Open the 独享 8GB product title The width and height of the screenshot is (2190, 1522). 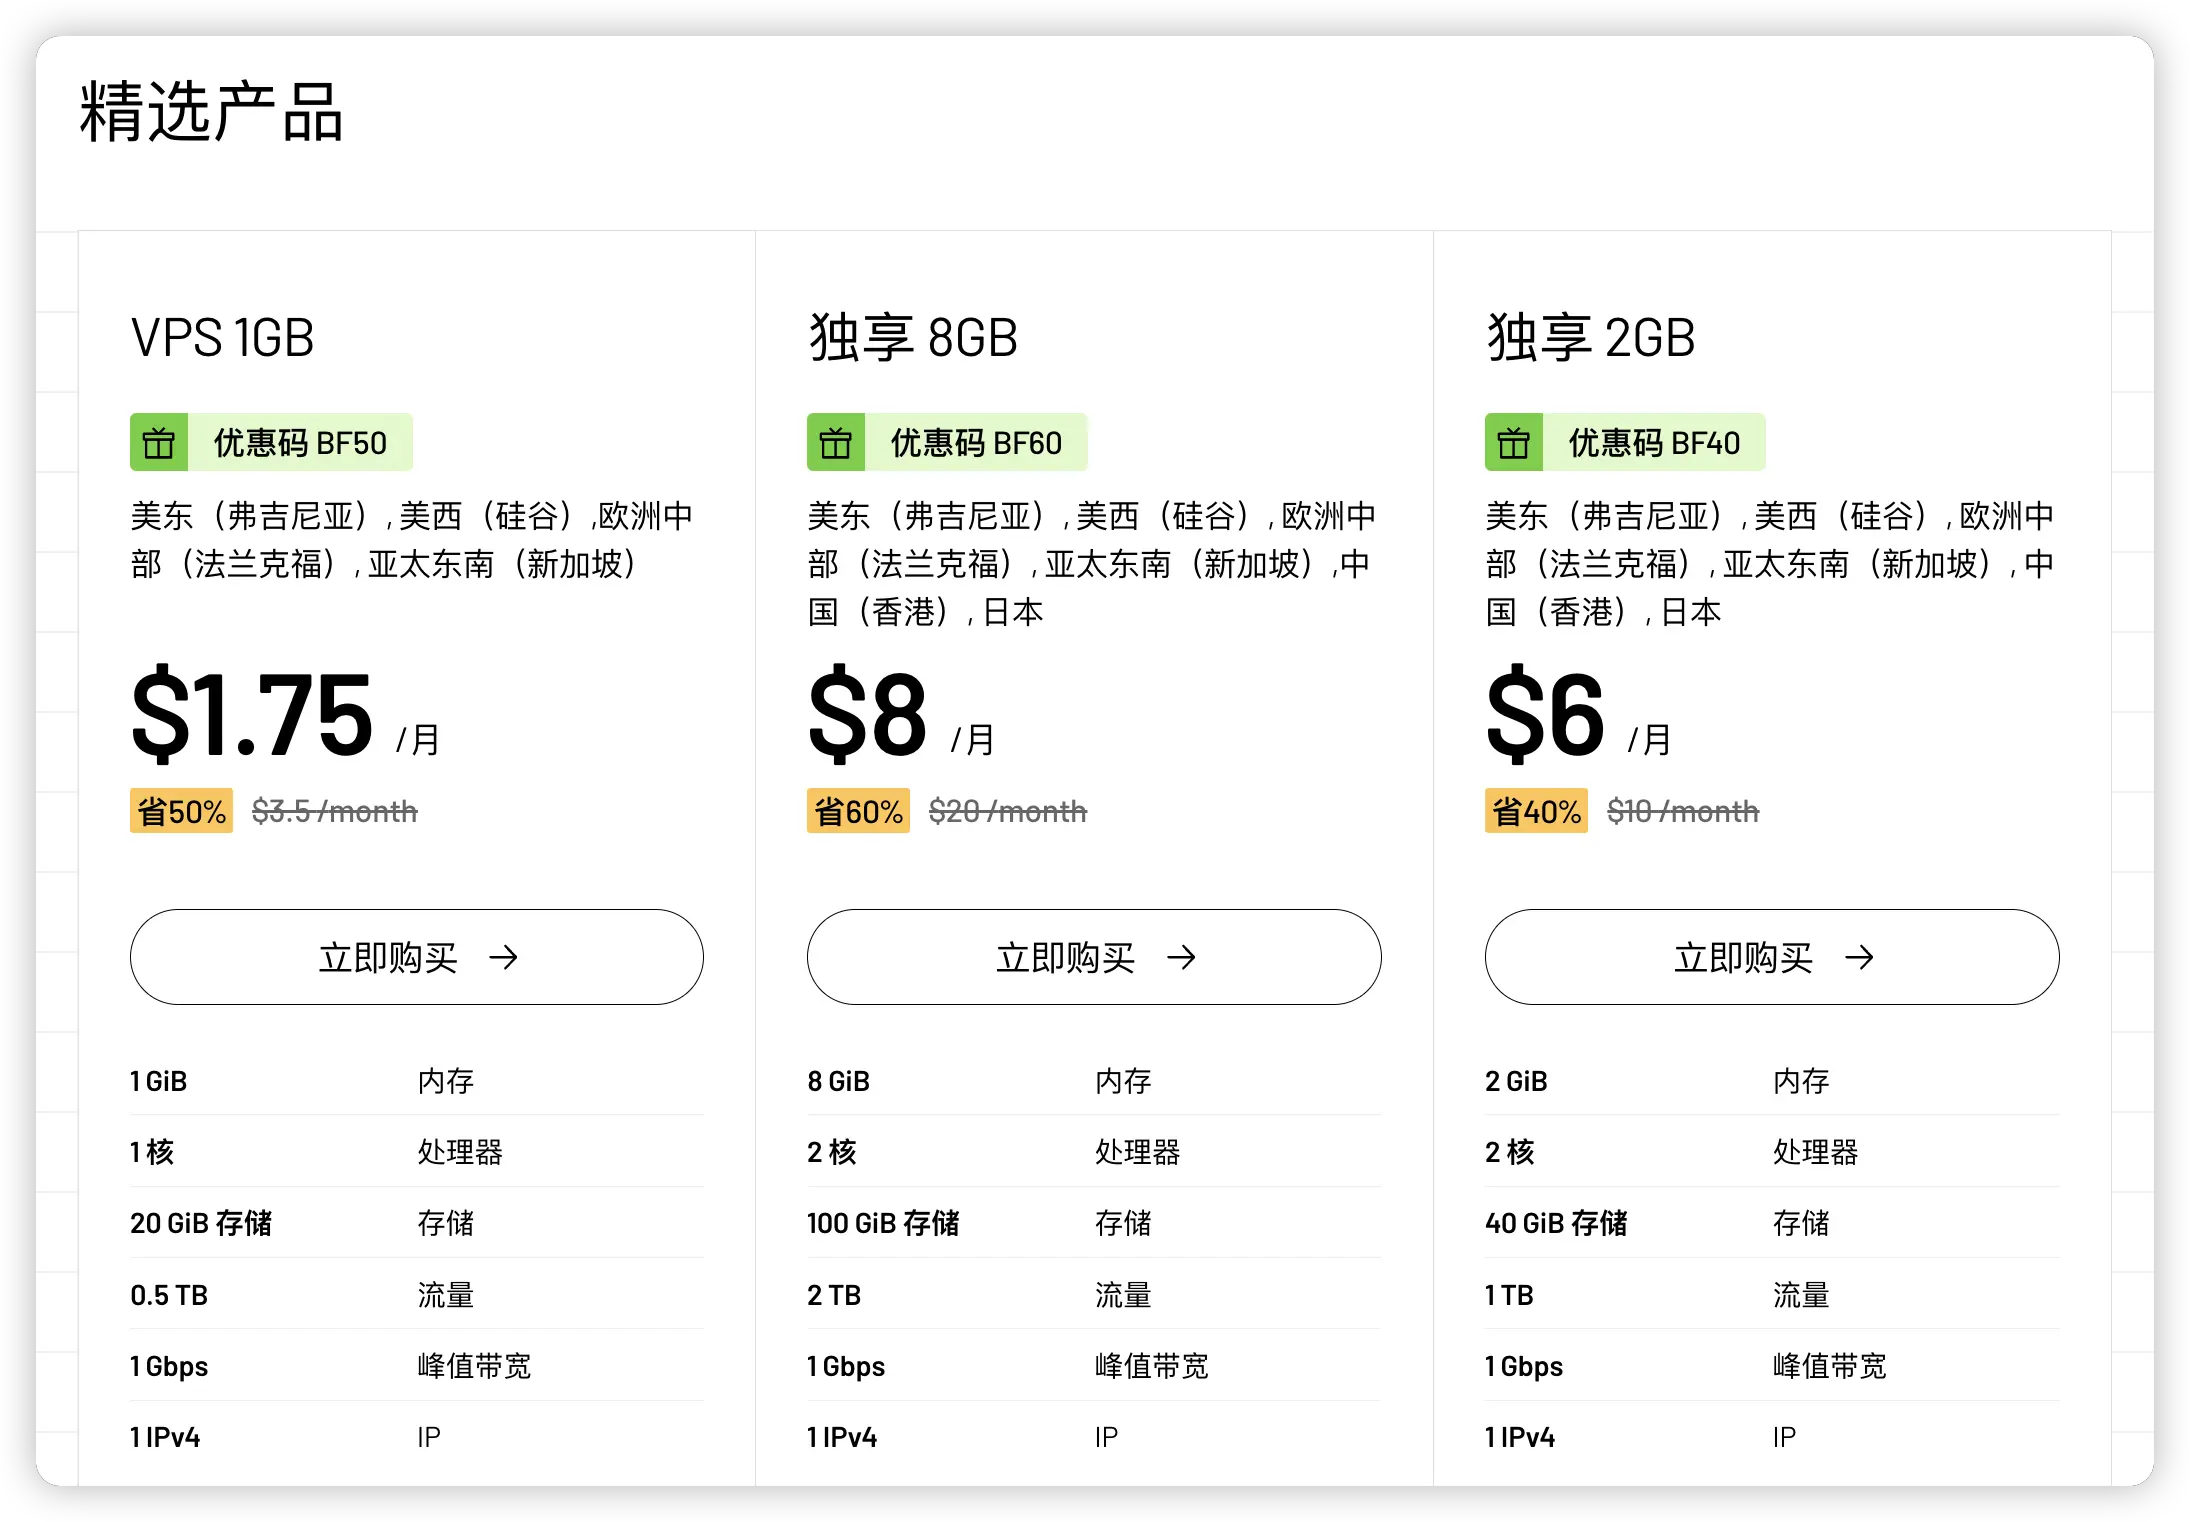point(913,338)
